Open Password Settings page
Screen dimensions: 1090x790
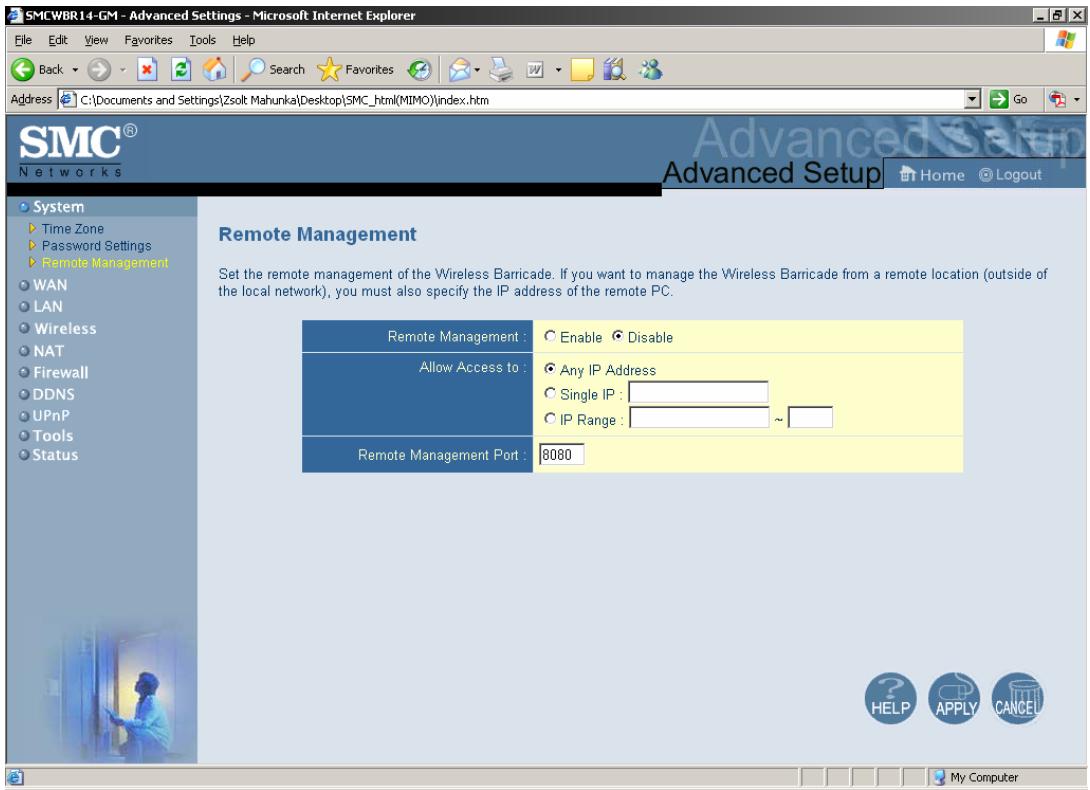[96, 245]
